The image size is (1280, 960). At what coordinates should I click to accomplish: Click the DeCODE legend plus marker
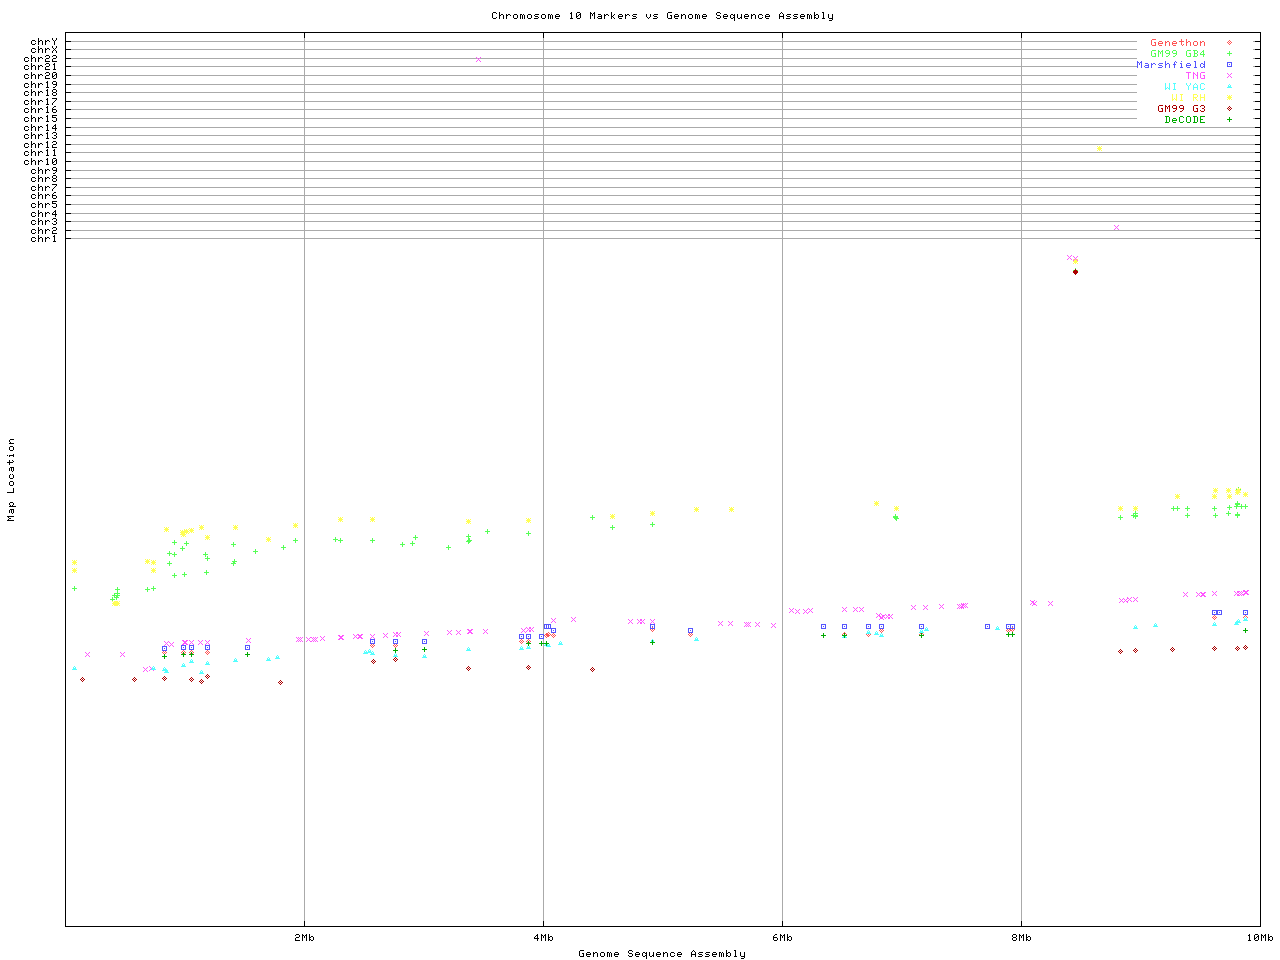pos(1229,120)
